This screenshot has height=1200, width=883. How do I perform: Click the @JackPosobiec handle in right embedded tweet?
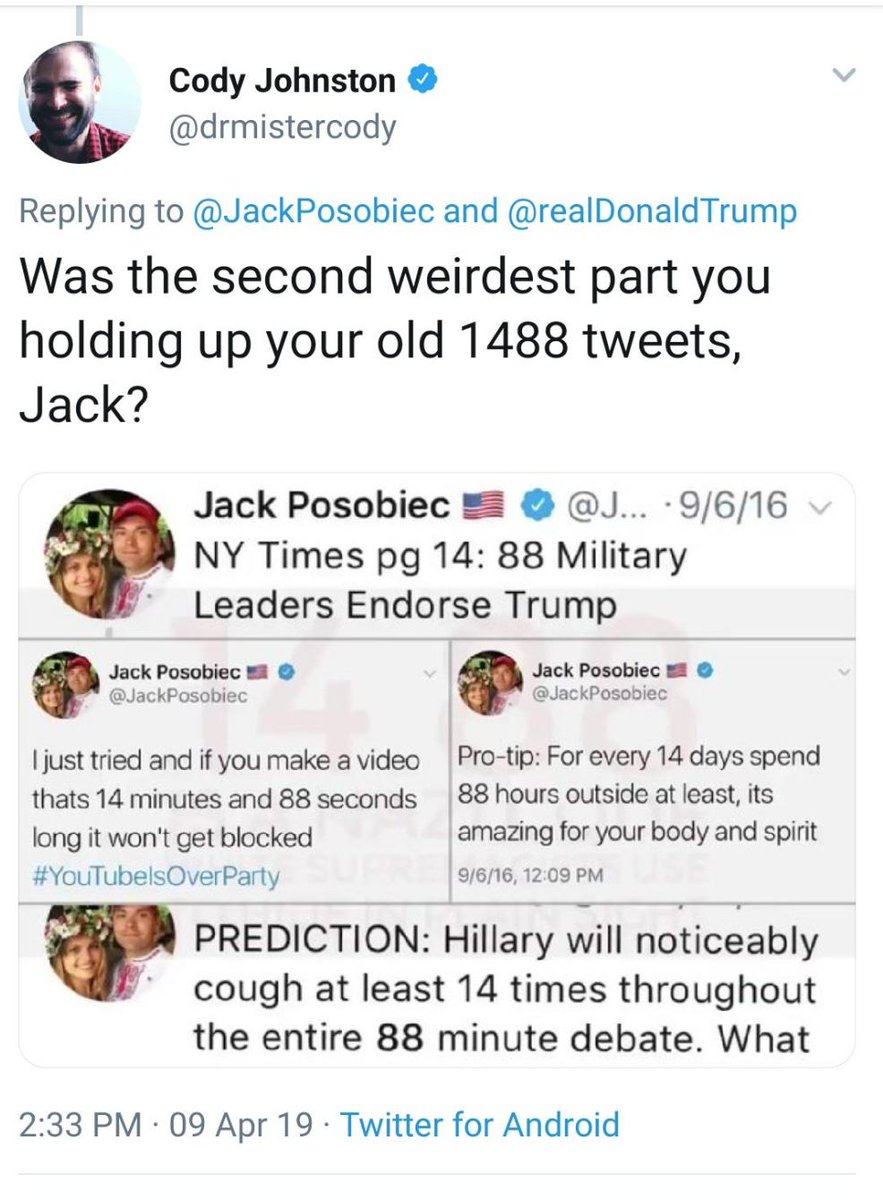[x=599, y=692]
